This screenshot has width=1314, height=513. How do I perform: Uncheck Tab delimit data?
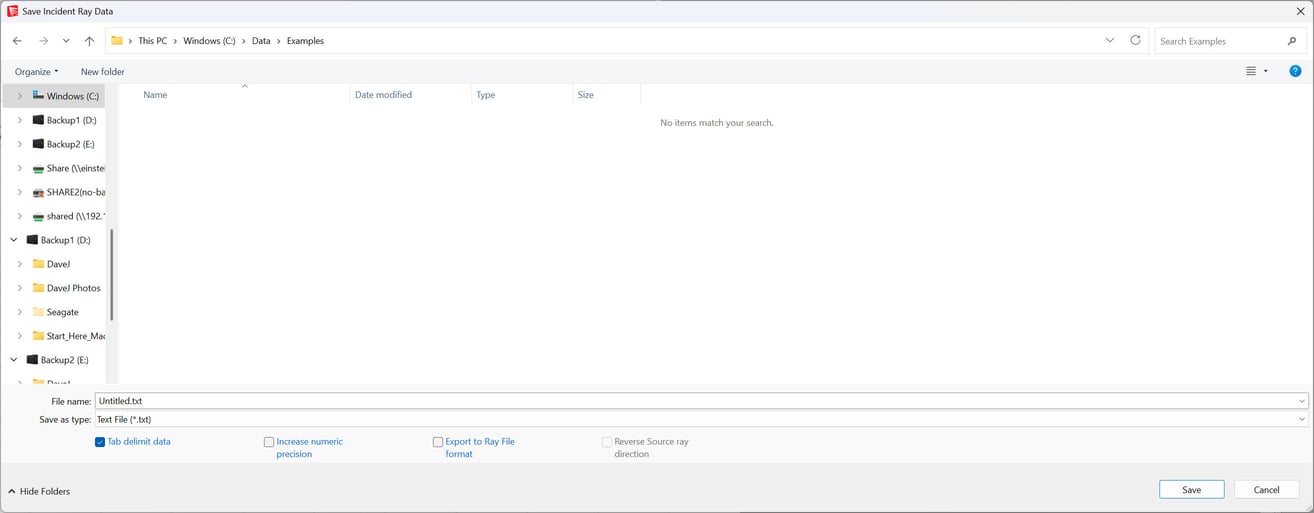[x=100, y=441]
